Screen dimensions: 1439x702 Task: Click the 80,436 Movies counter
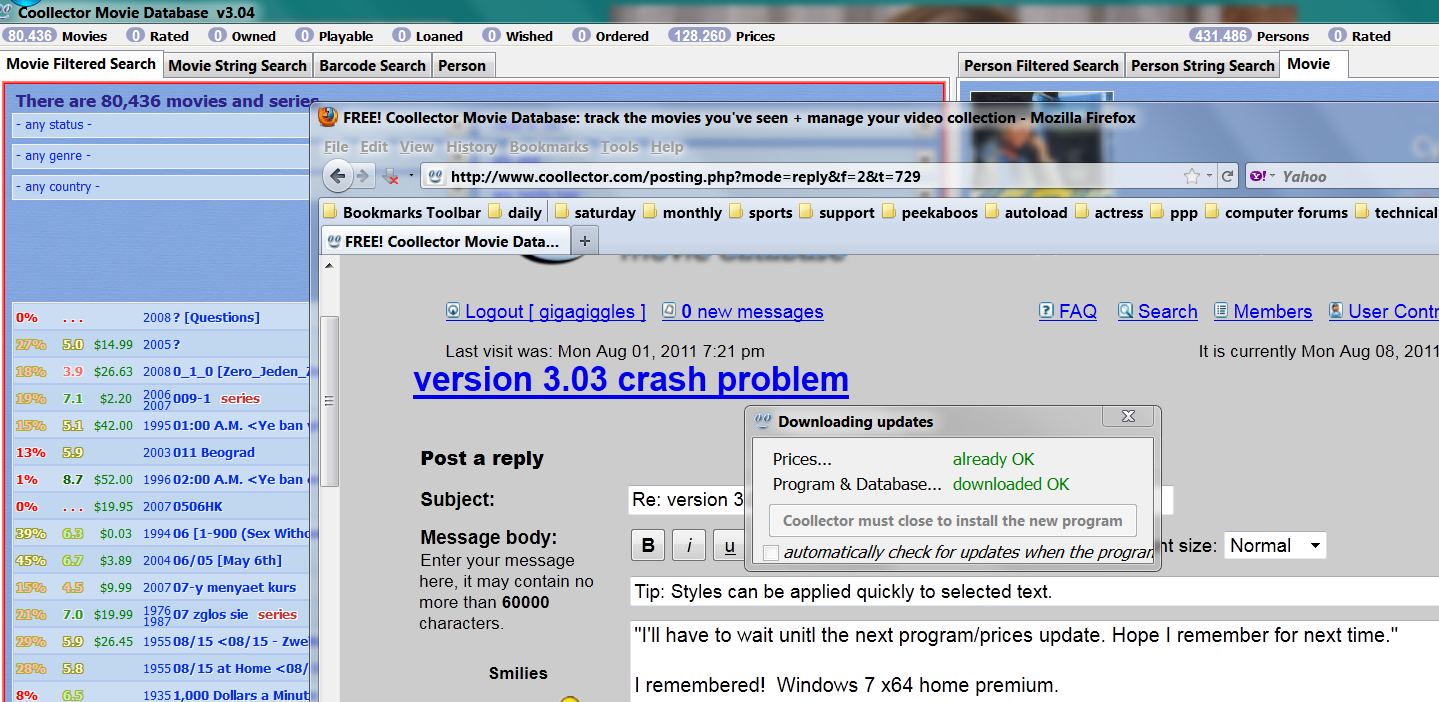pyautogui.click(x=55, y=36)
